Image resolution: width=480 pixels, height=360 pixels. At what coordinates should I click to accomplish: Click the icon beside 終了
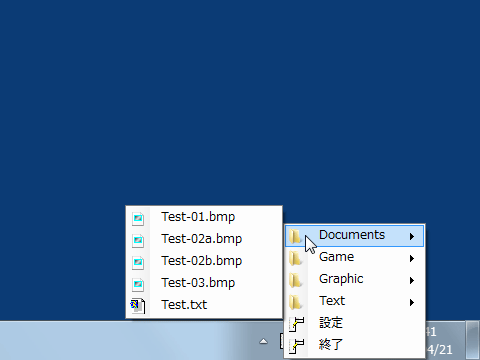pyautogui.click(x=296, y=346)
